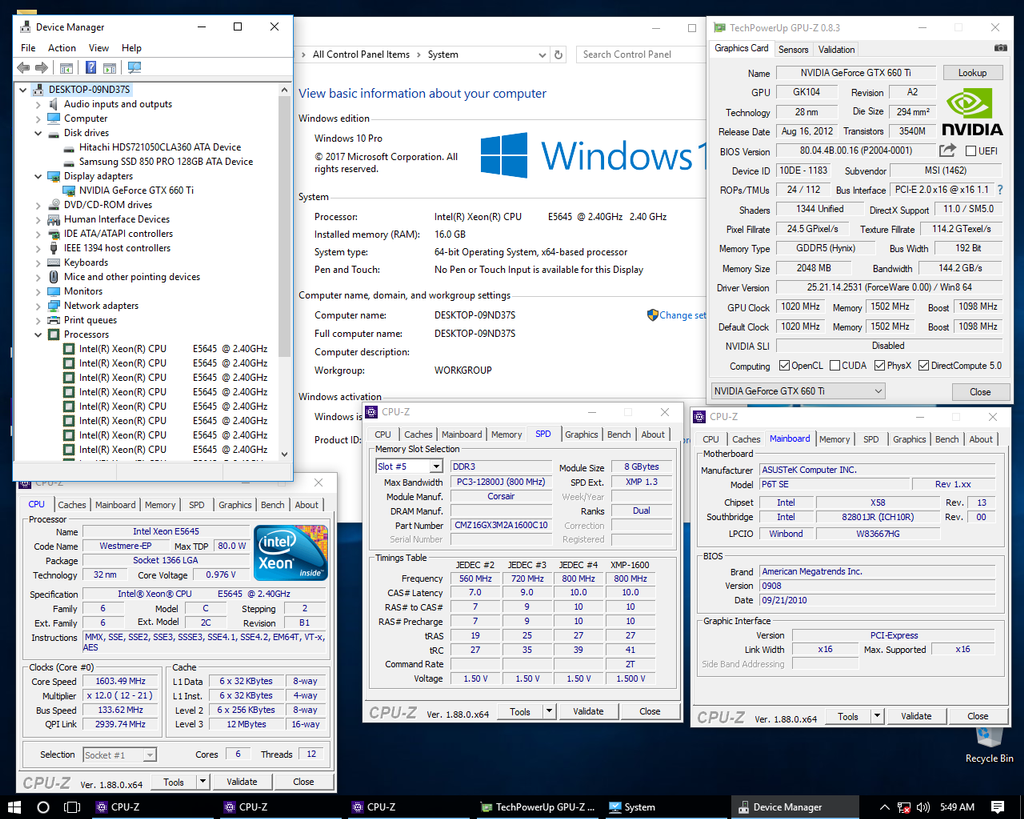Click the Bus Interface question mark icon
The image size is (1024, 819).
(x=999, y=190)
